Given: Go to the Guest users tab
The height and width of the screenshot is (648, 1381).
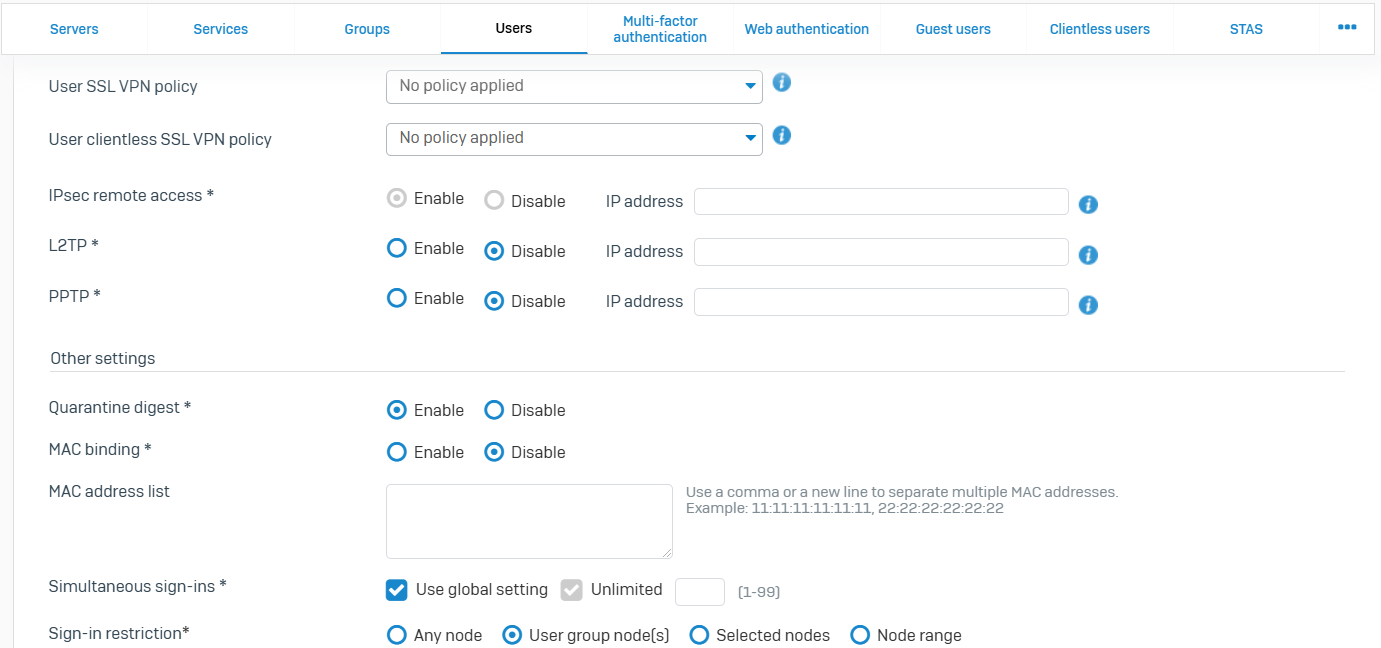Looking at the screenshot, I should pyautogui.click(x=953, y=29).
